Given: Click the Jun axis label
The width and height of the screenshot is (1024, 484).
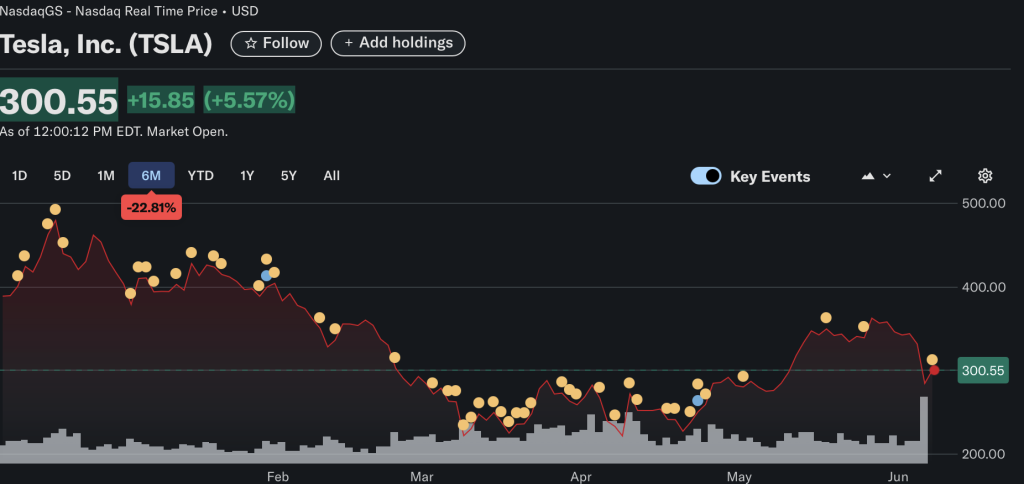Looking at the screenshot, I should [899, 477].
